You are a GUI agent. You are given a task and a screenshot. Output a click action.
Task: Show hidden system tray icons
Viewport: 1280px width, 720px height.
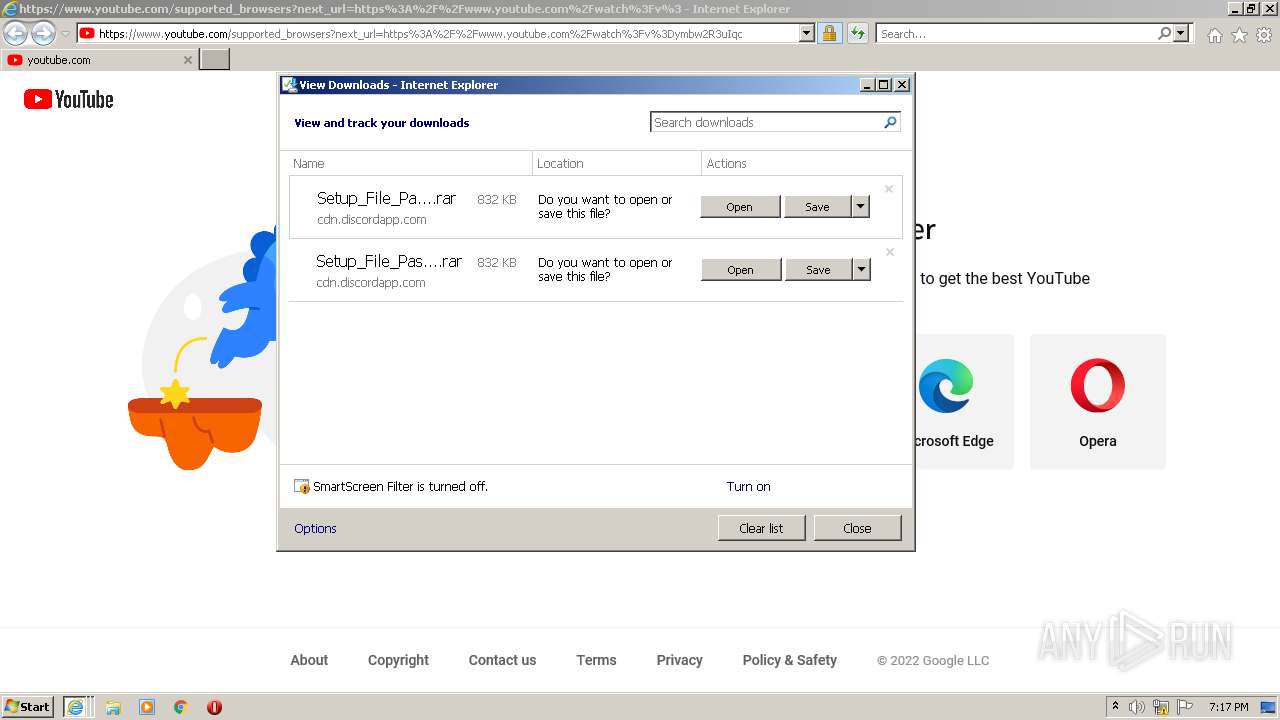pyautogui.click(x=1115, y=707)
